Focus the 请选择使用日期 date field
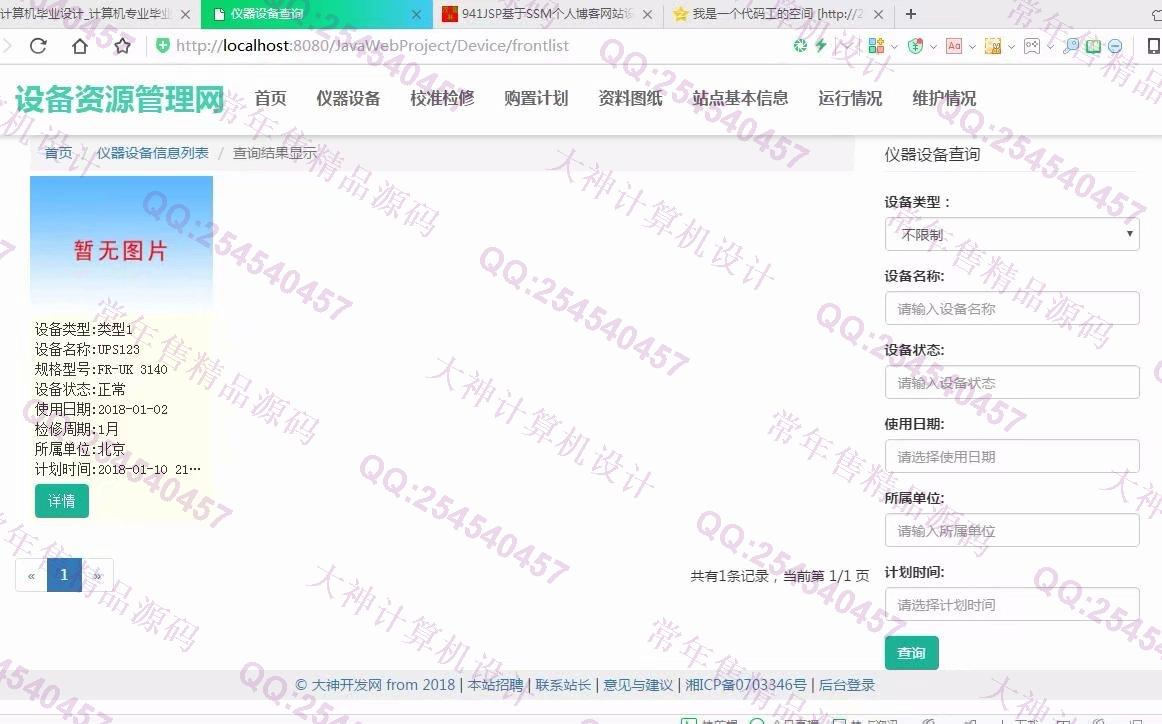This screenshot has height=724, width=1162. (1012, 456)
